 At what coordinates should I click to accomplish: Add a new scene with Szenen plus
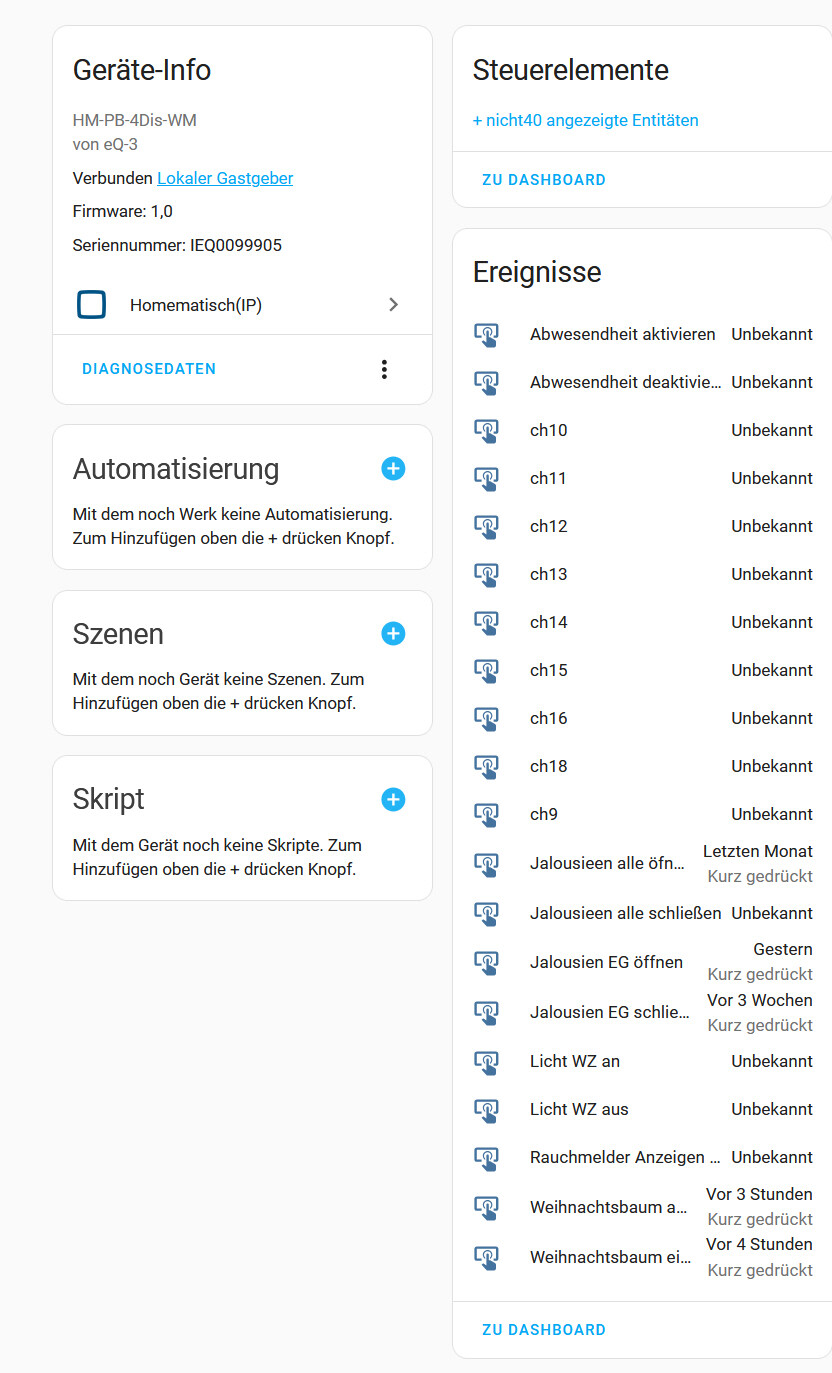393,634
